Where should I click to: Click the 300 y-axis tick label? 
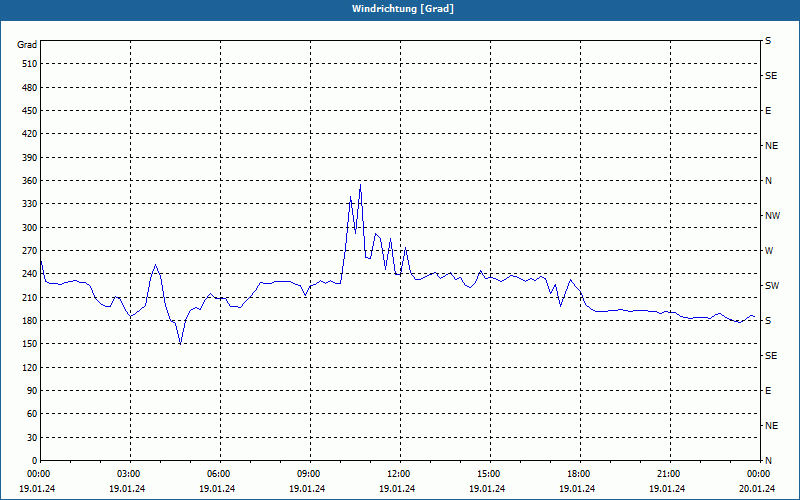coord(30,227)
